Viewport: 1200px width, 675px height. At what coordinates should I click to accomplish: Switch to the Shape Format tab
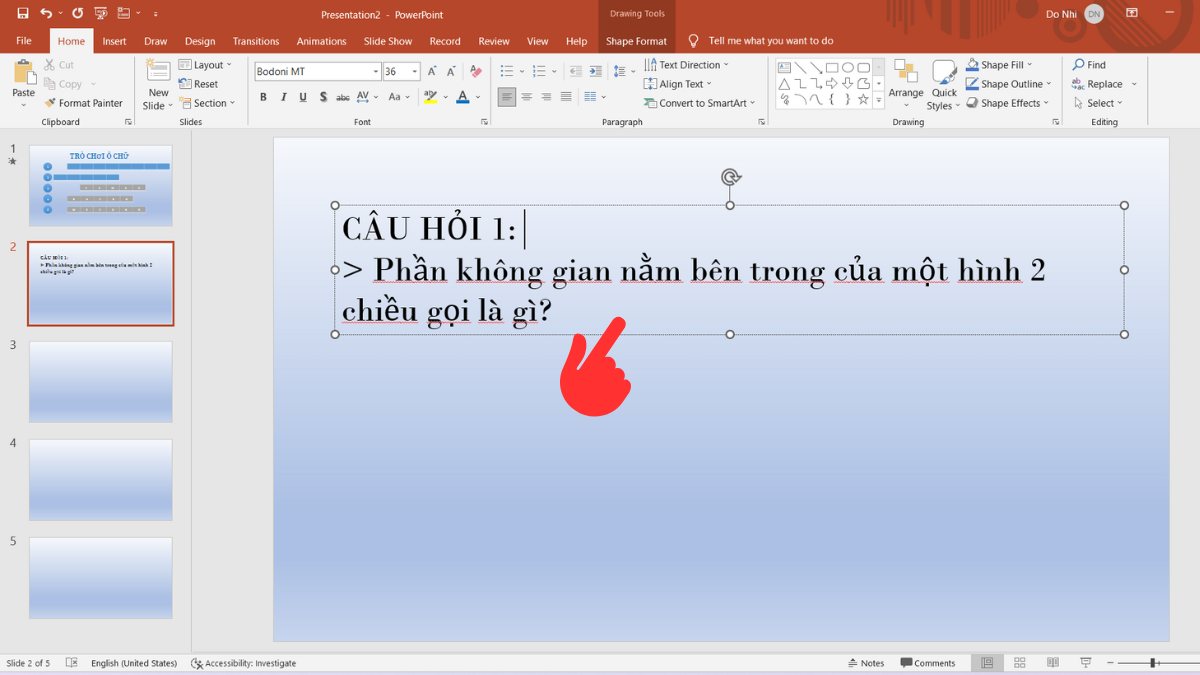(x=636, y=41)
